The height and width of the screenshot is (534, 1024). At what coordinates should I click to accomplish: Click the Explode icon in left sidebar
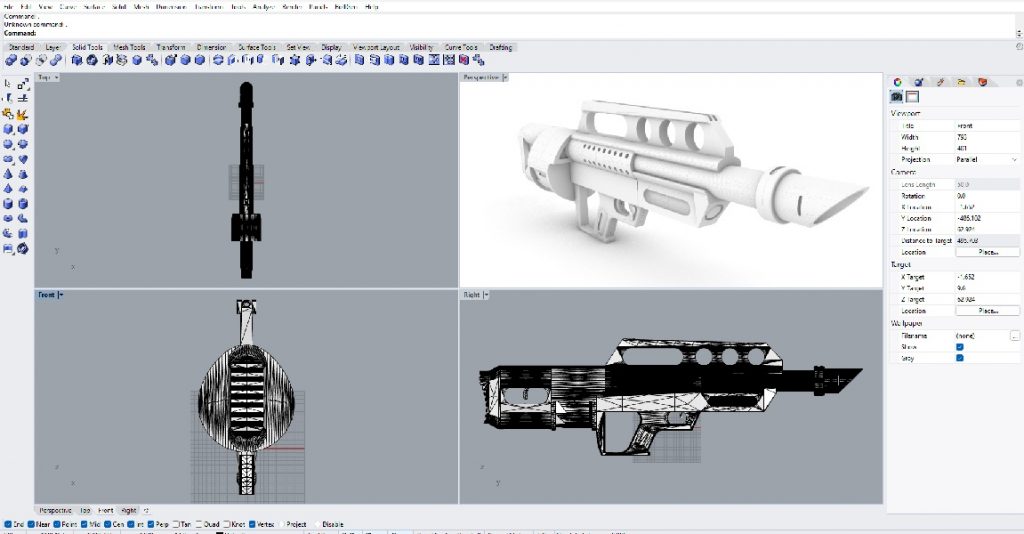[x=22, y=114]
